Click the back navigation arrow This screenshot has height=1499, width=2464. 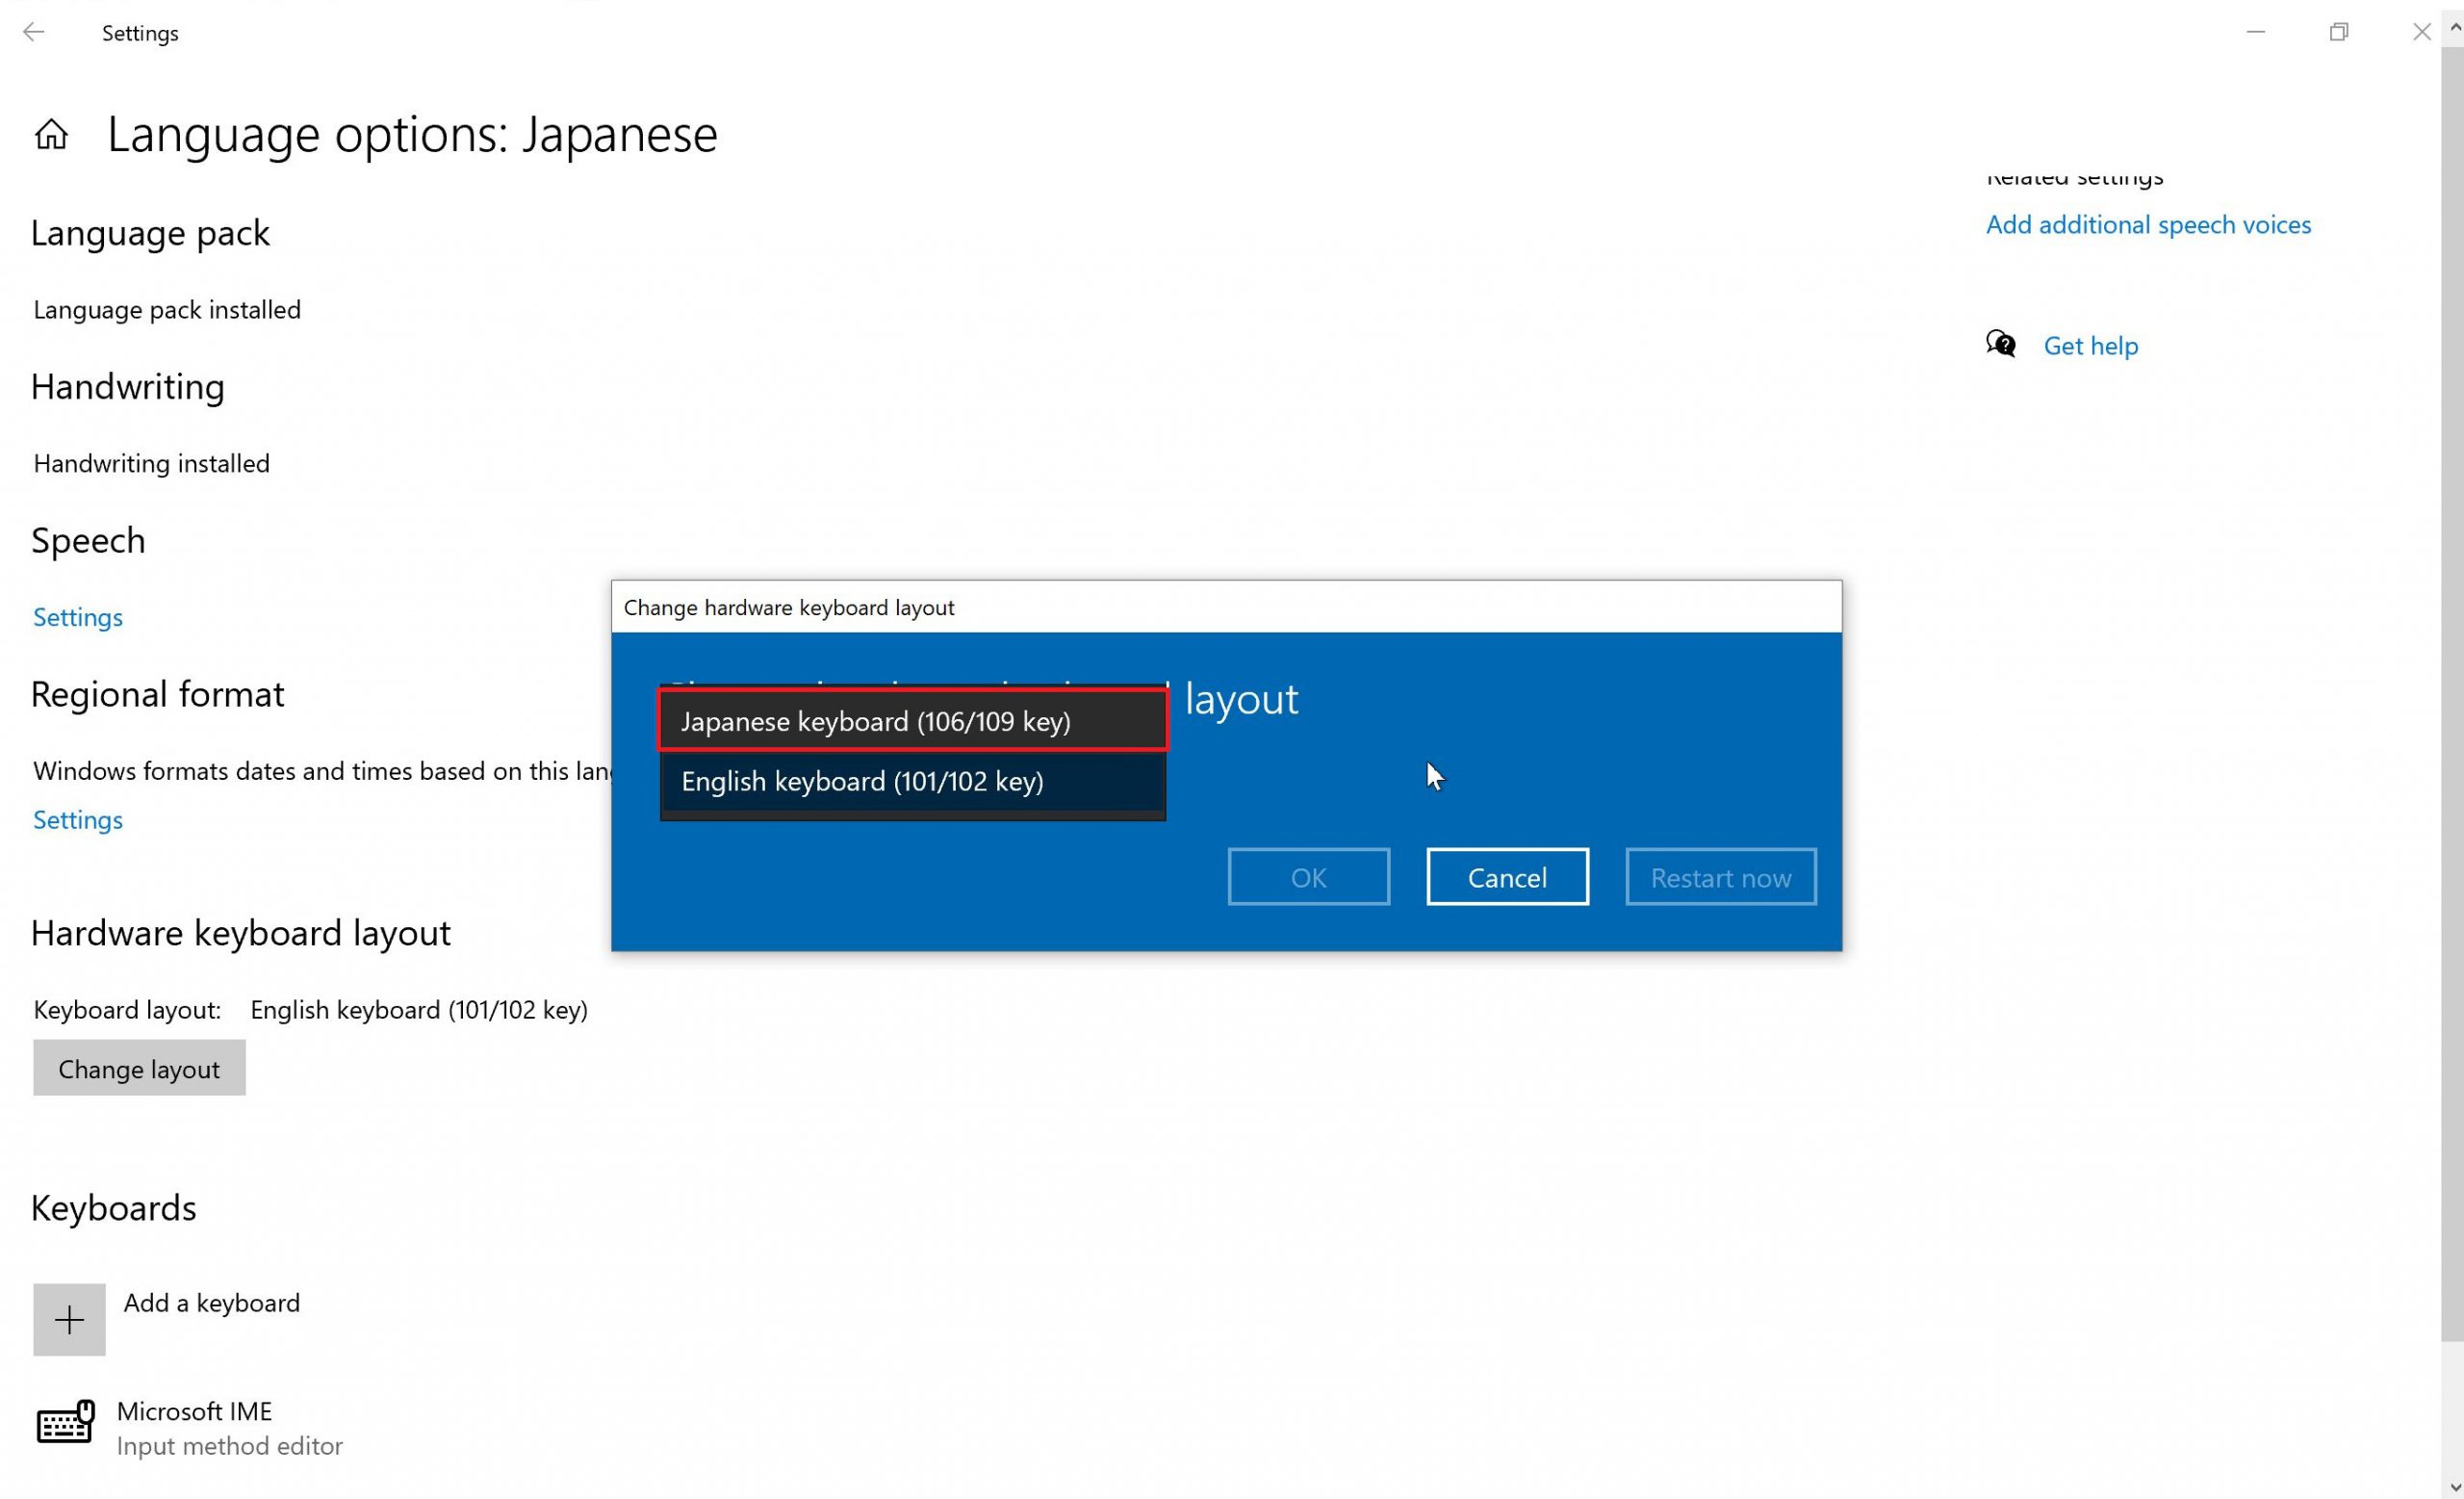pos(36,32)
